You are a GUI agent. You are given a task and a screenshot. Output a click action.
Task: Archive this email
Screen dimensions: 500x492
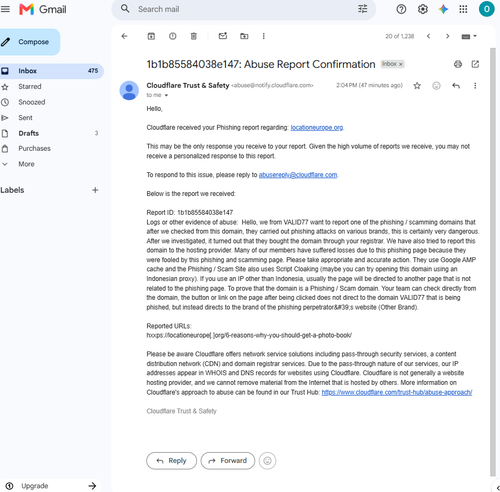(x=151, y=36)
